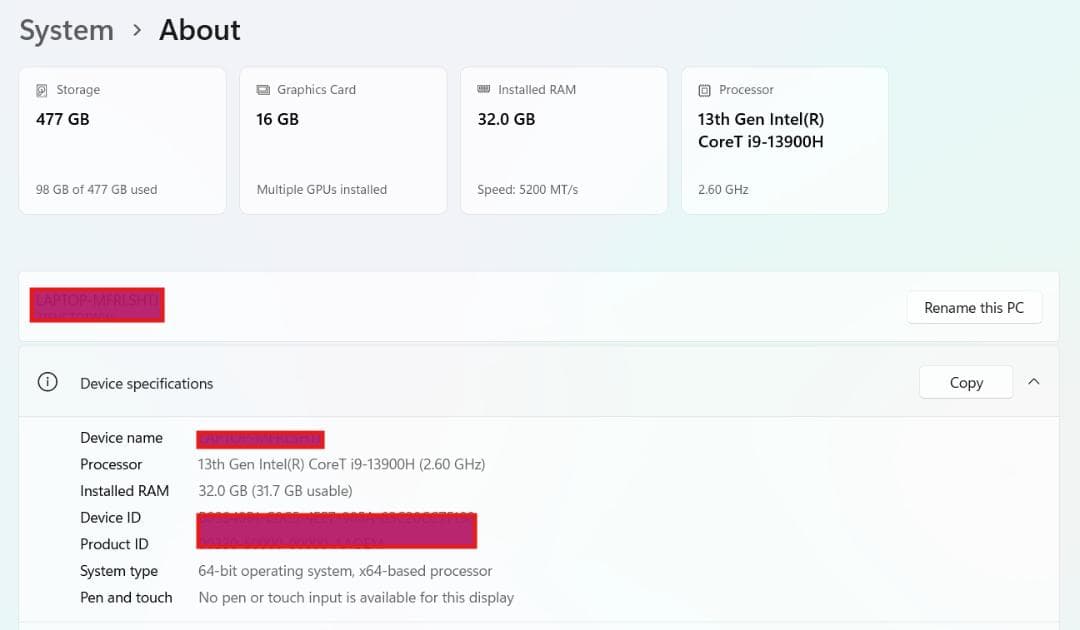
Task: Click the Pen and touch label
Action: pyautogui.click(x=126, y=597)
